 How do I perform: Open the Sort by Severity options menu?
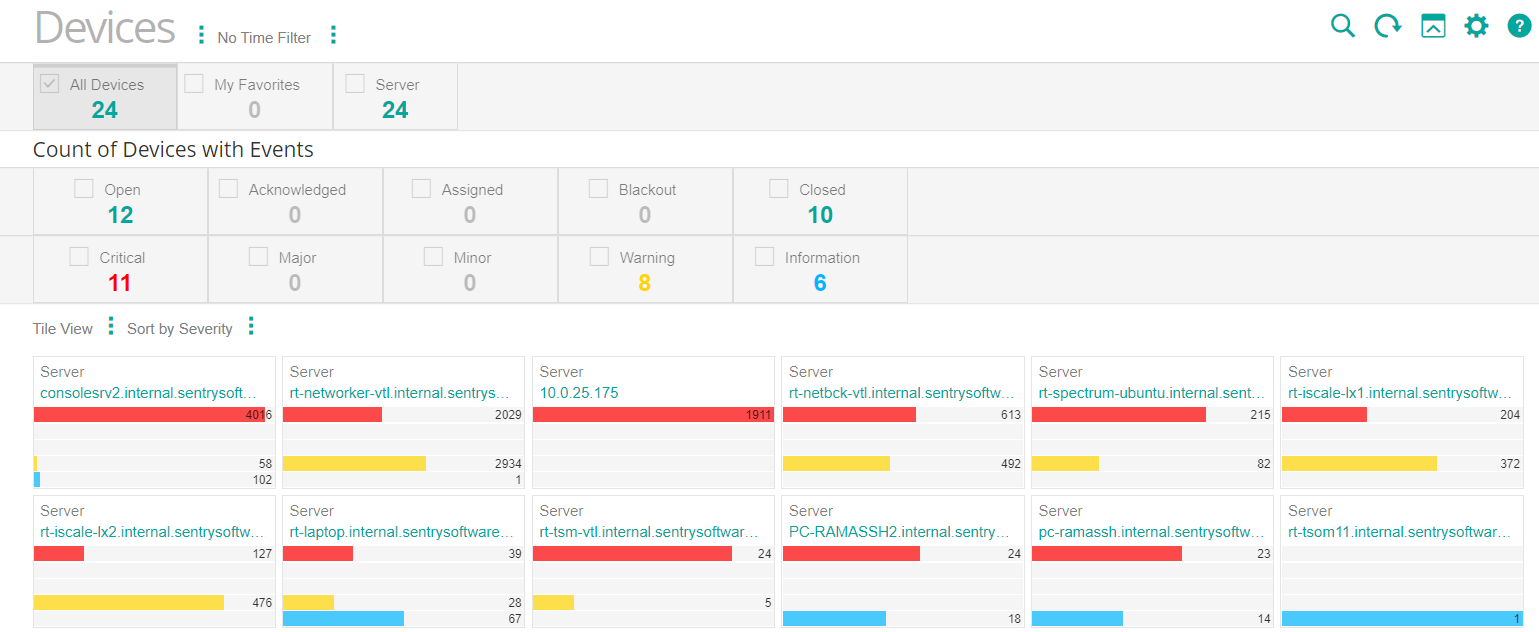[x=250, y=327]
